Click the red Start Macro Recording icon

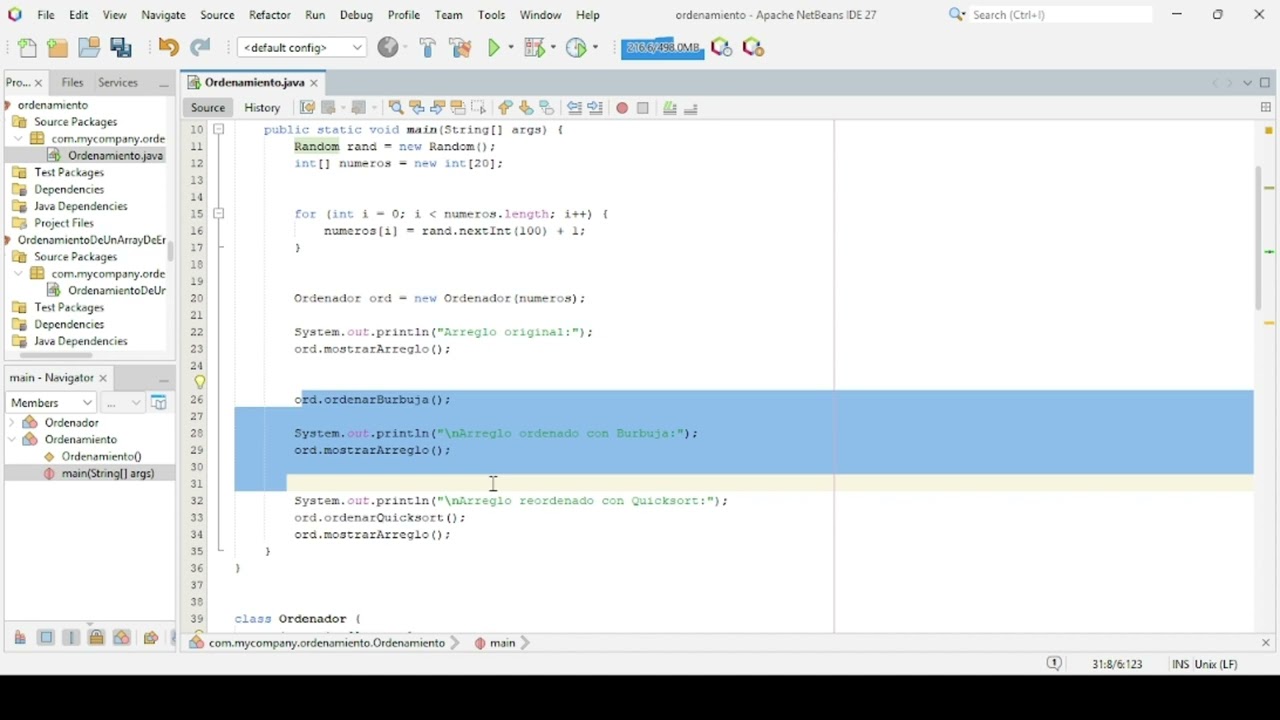tap(622, 108)
